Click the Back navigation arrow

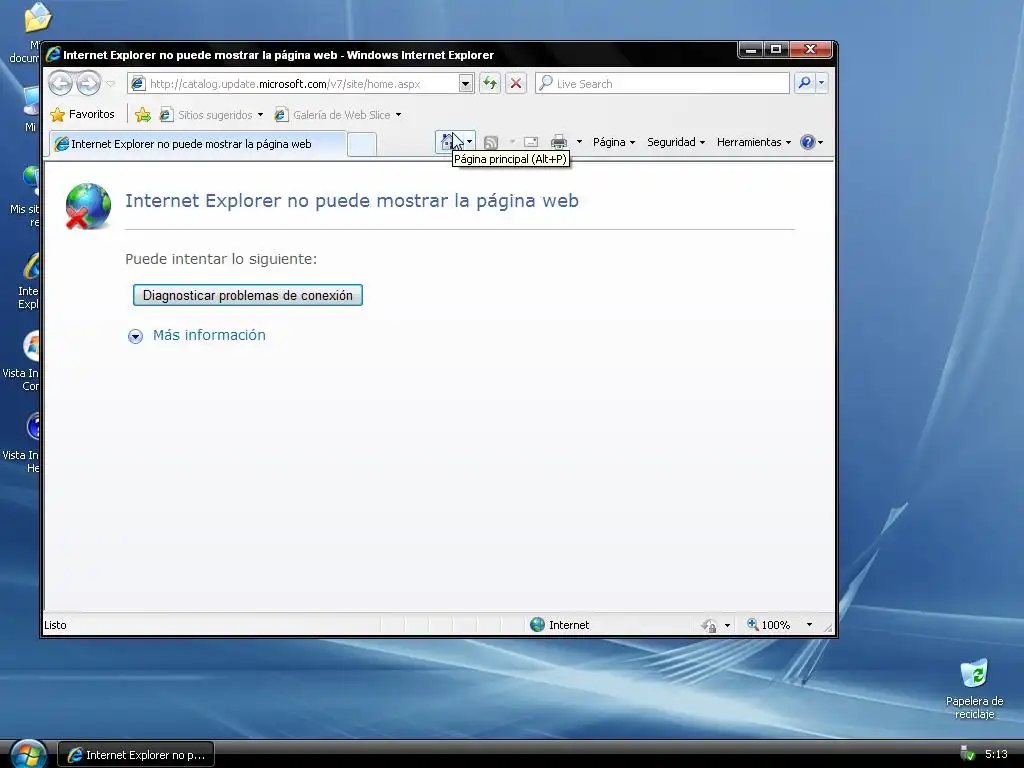point(61,84)
